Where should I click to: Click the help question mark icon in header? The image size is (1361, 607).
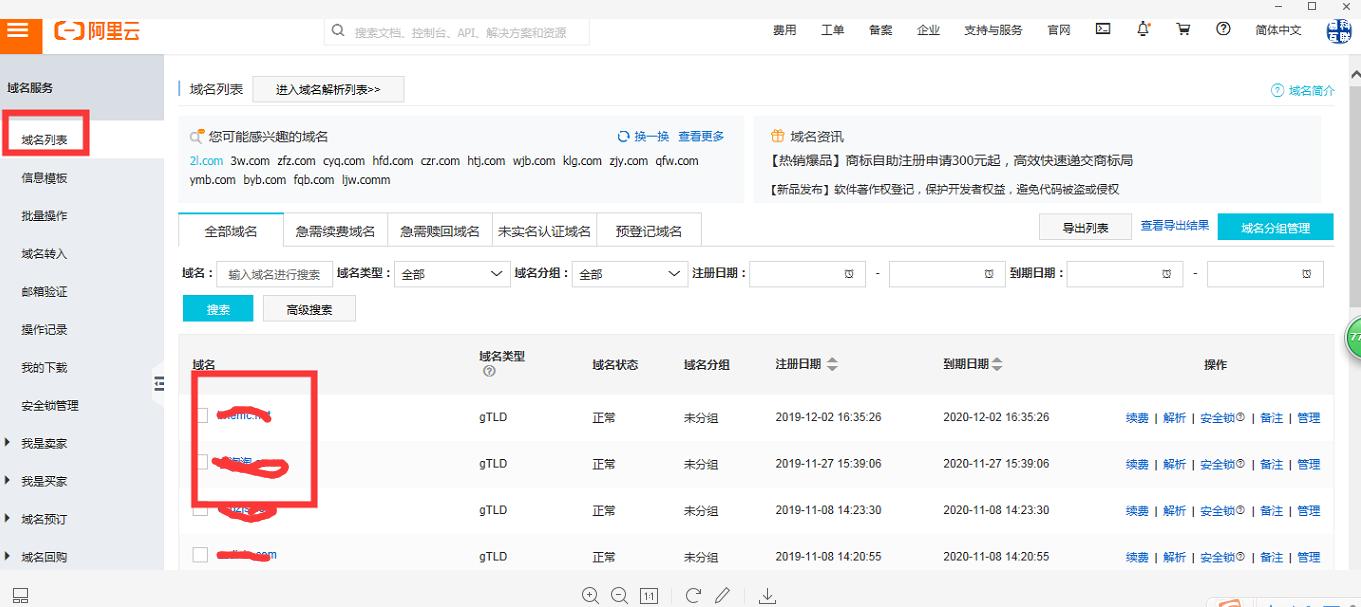(x=1223, y=30)
